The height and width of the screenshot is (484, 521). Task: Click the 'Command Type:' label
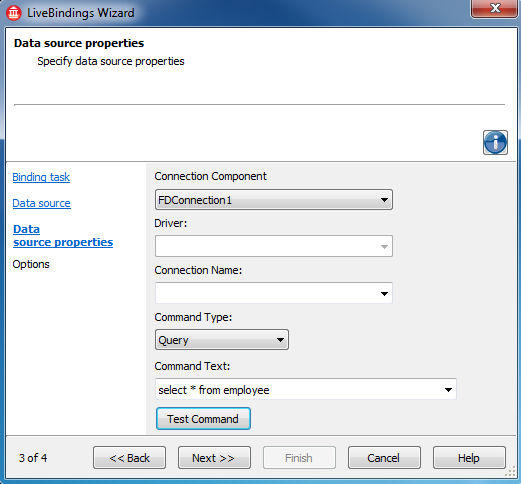(193, 317)
